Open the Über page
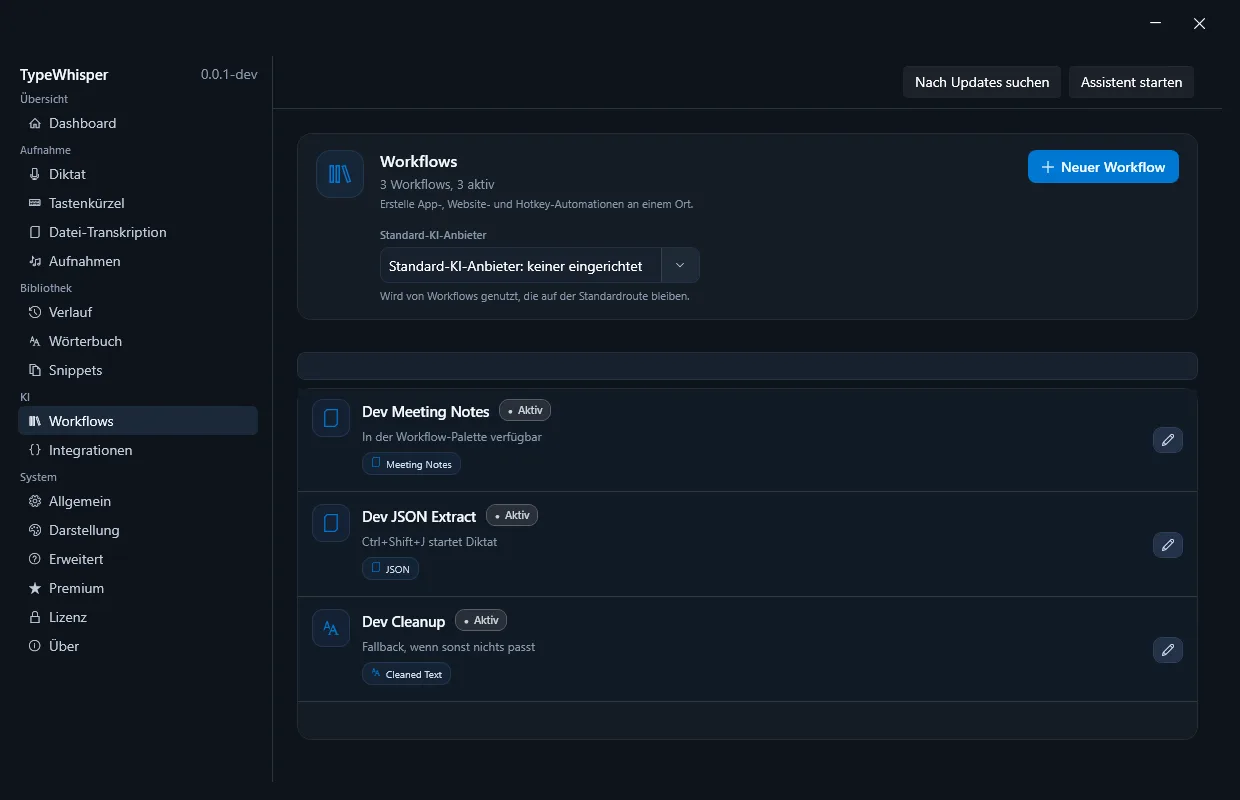1240x800 pixels. pyautogui.click(x=138, y=646)
